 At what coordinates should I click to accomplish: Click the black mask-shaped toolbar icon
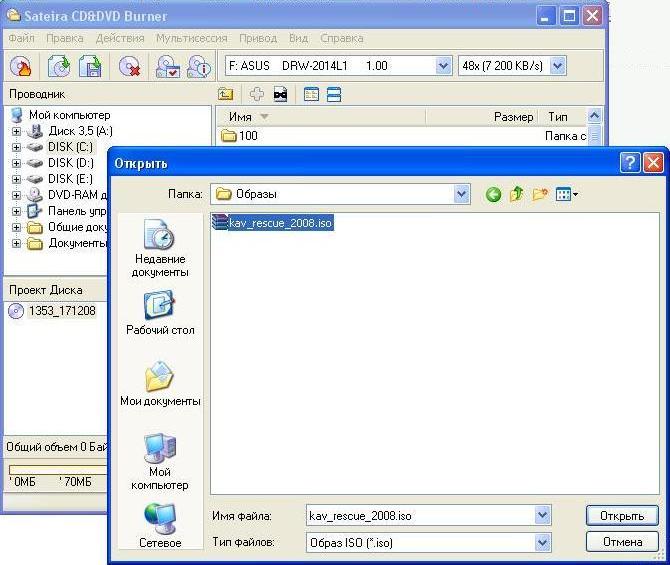tap(280, 94)
